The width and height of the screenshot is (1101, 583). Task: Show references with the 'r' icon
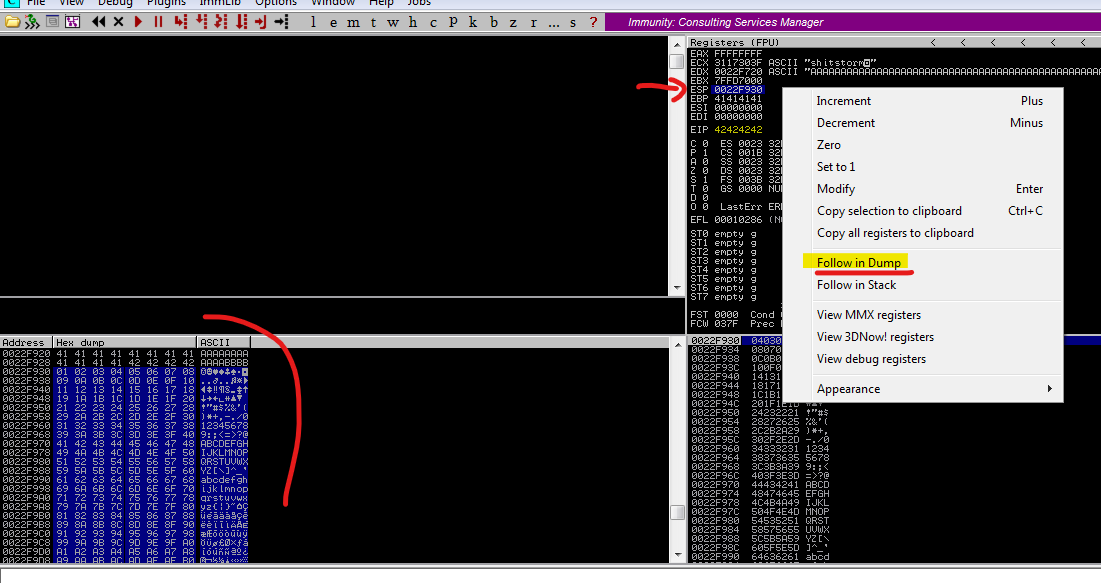click(x=534, y=22)
